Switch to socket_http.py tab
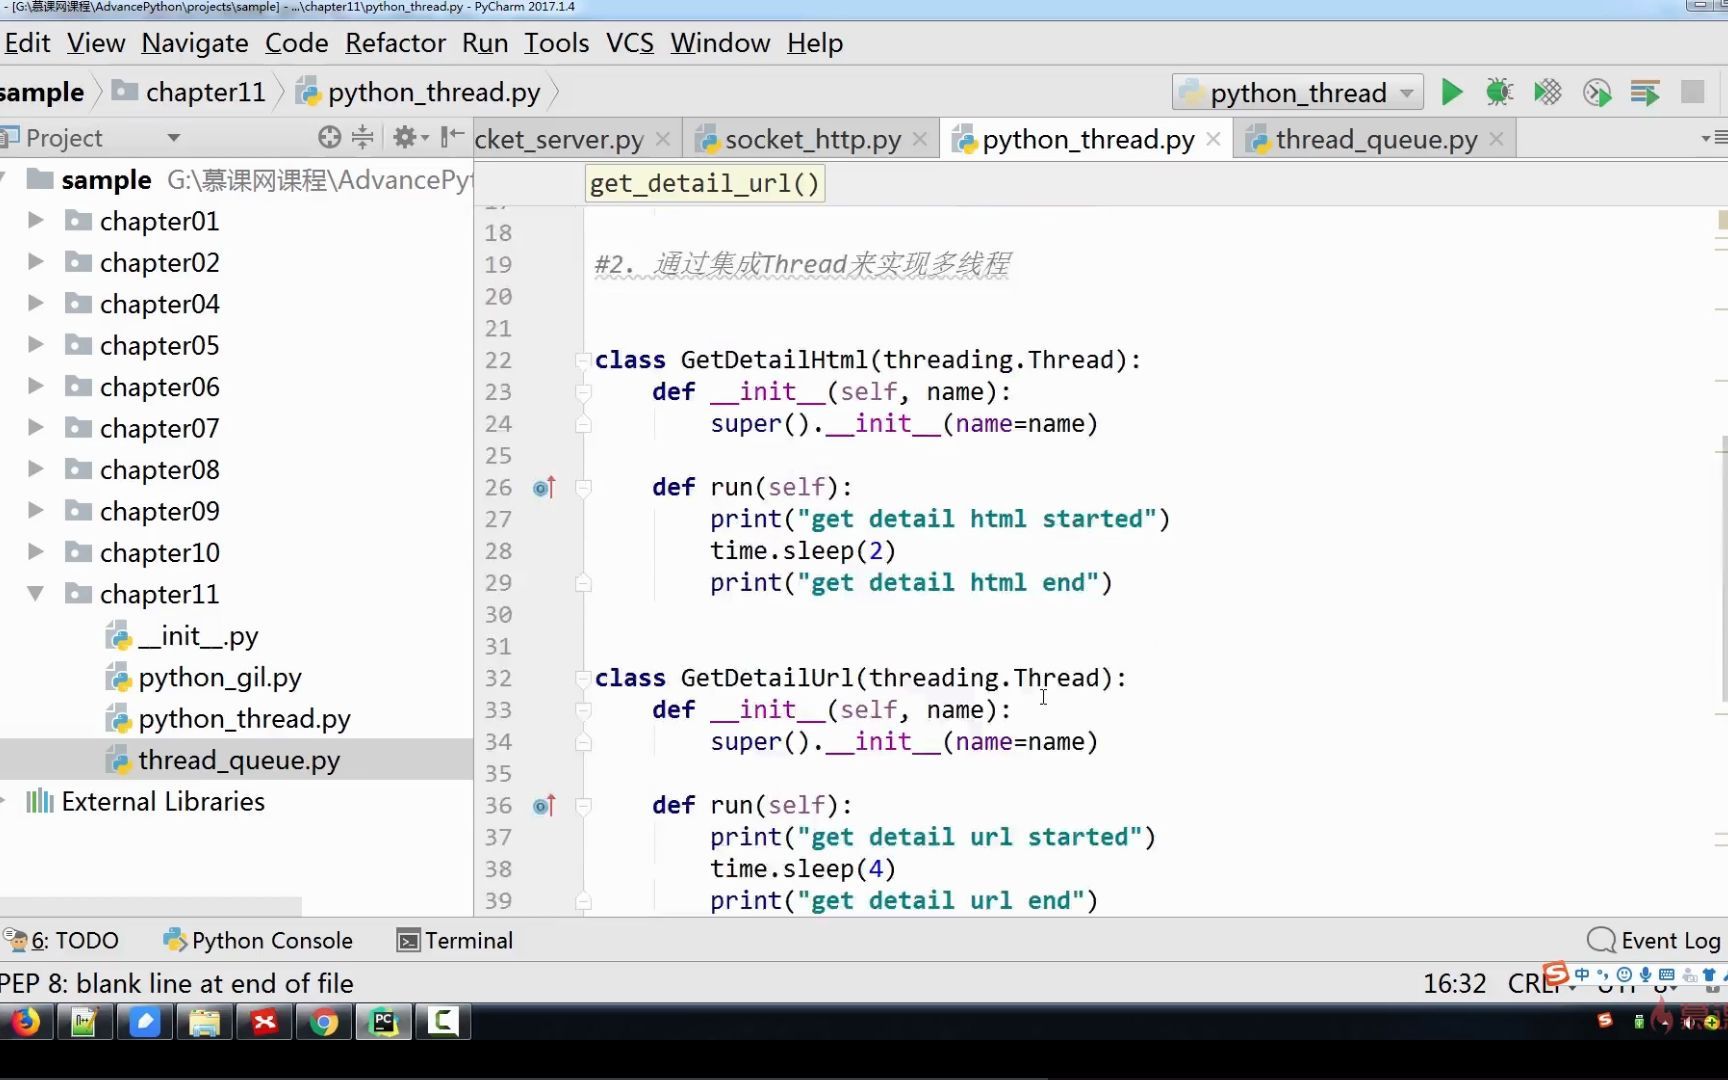1728x1080 pixels. click(x=812, y=140)
